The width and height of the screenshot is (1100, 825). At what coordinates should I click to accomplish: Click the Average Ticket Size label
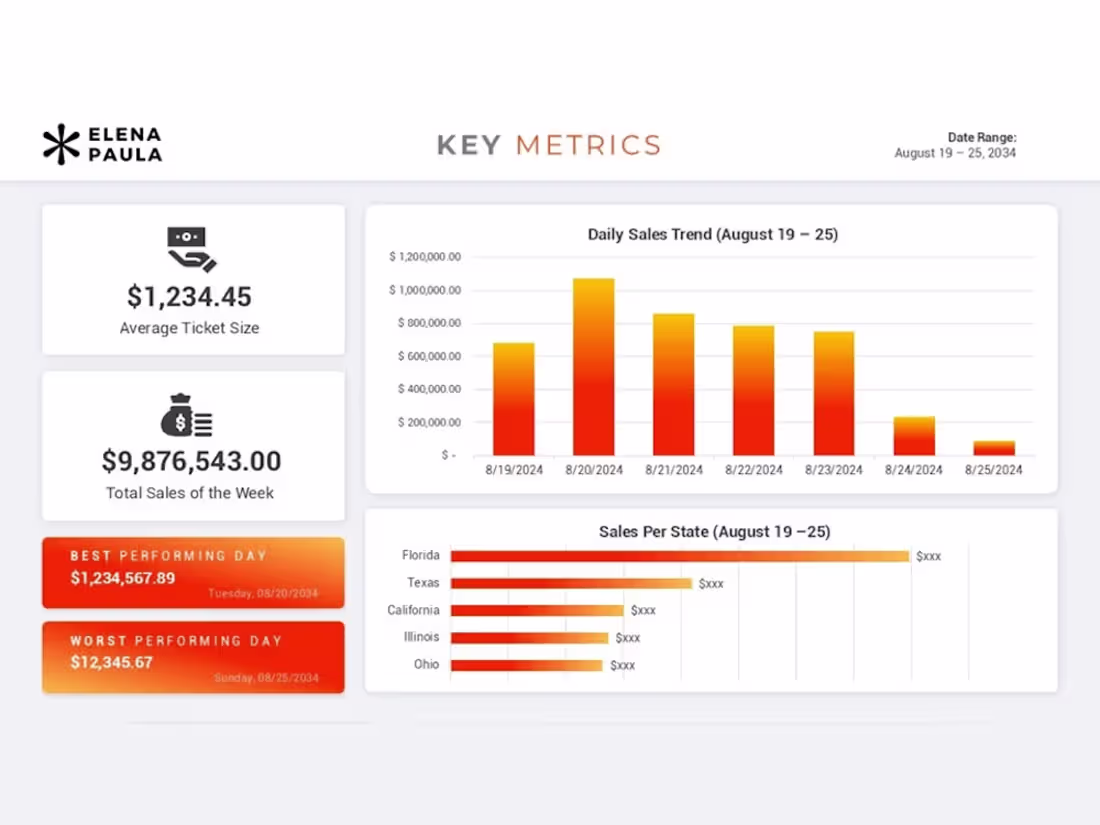coord(189,328)
